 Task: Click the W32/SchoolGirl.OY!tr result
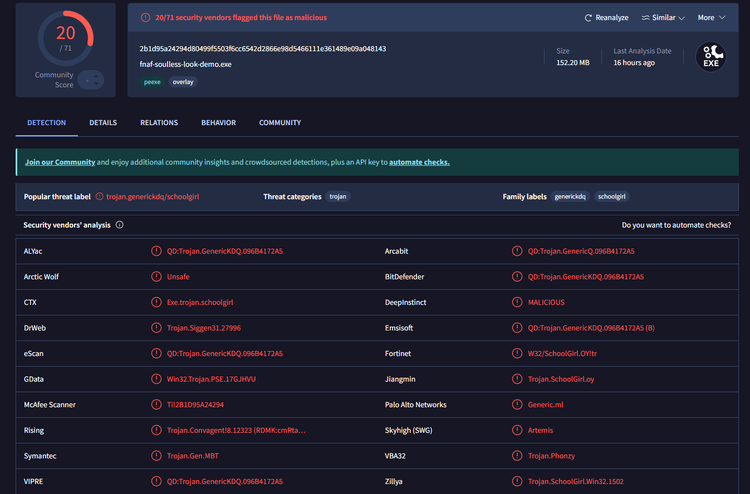click(x=562, y=353)
